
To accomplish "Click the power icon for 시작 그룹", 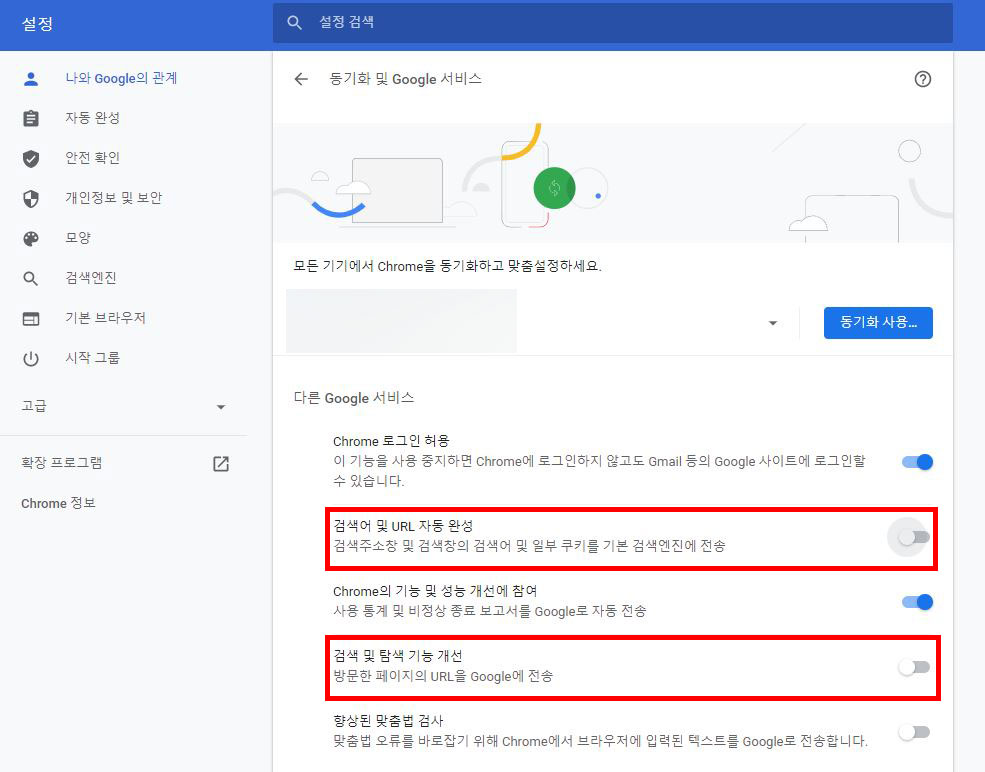I will click(x=31, y=359).
